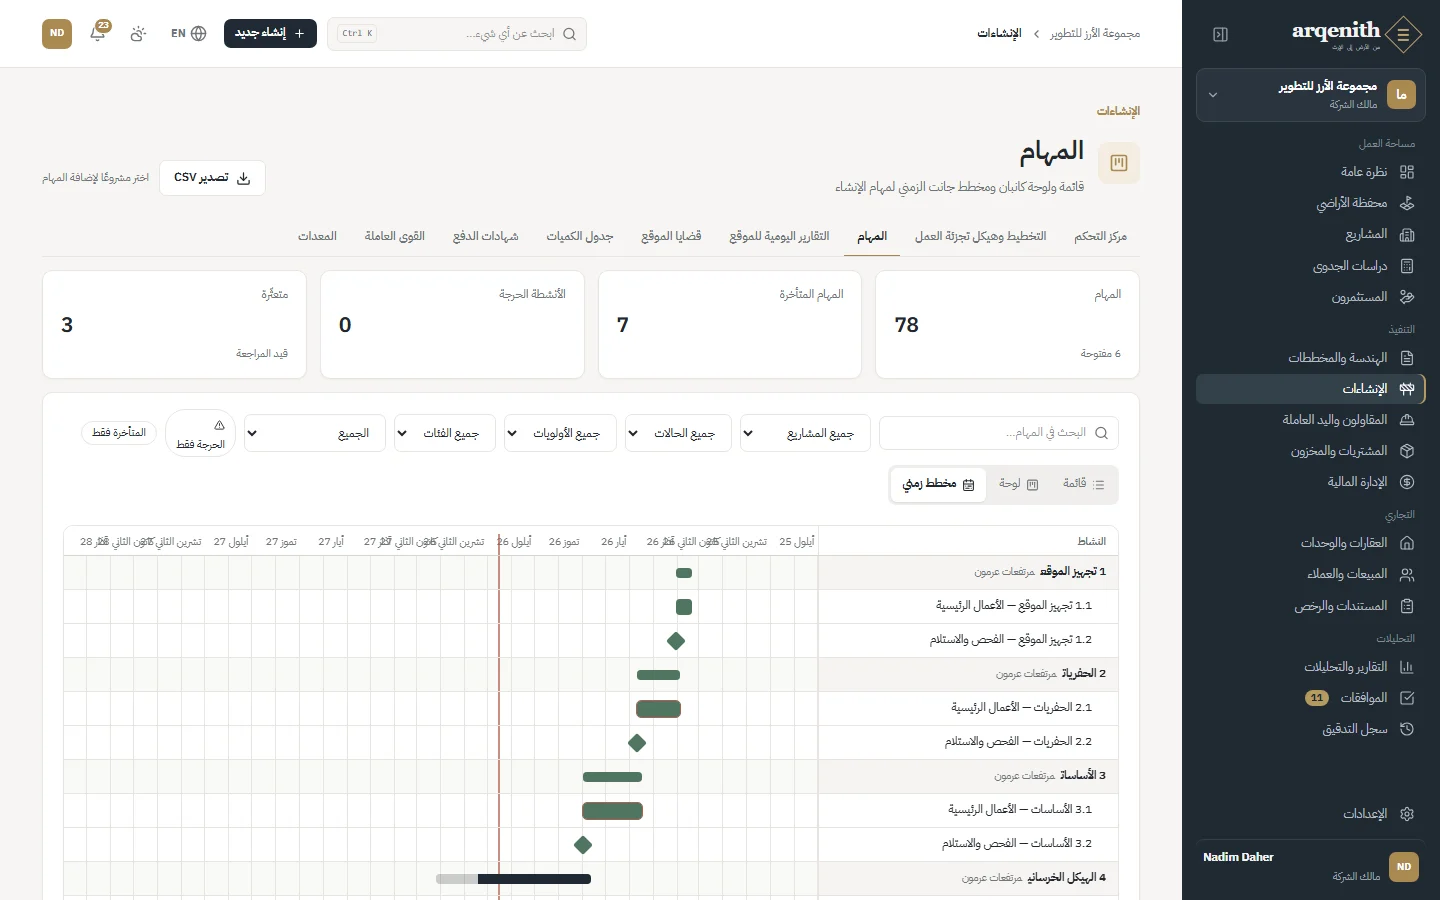
Task: Open جميع المشاريع dropdown
Action: (805, 433)
